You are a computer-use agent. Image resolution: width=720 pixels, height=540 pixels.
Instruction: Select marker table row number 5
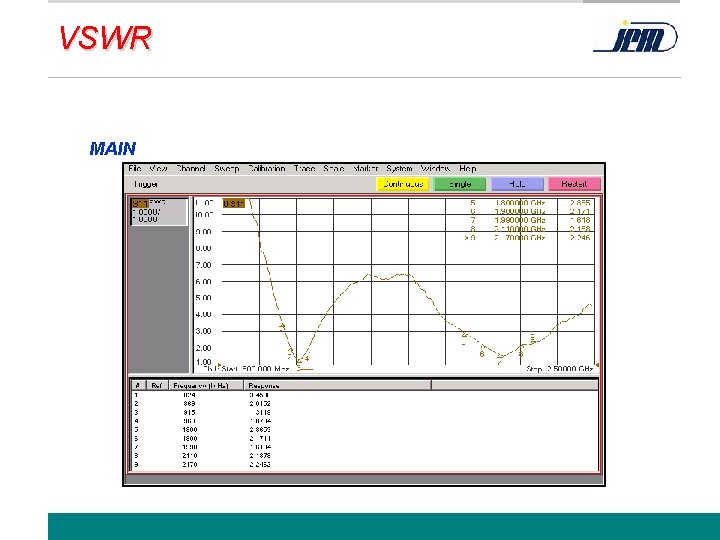[x=365, y=430]
